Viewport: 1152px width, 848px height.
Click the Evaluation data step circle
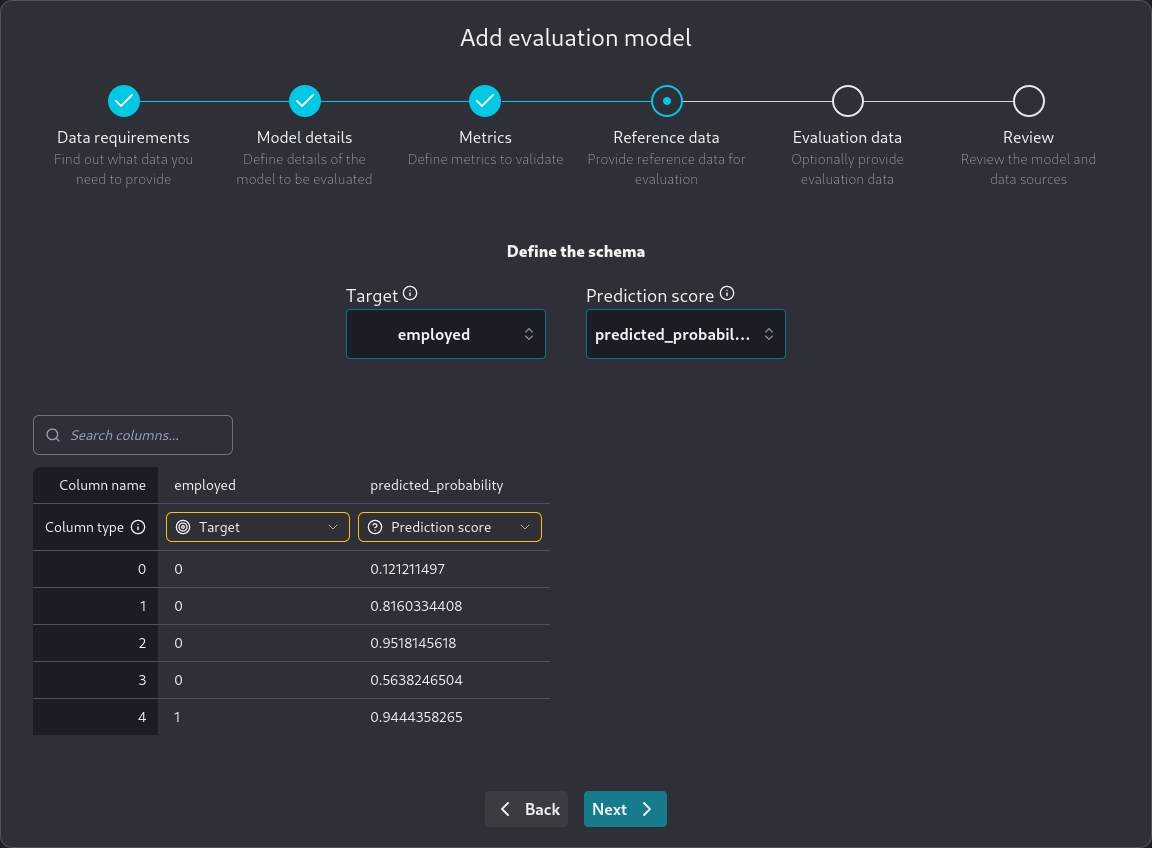click(847, 101)
